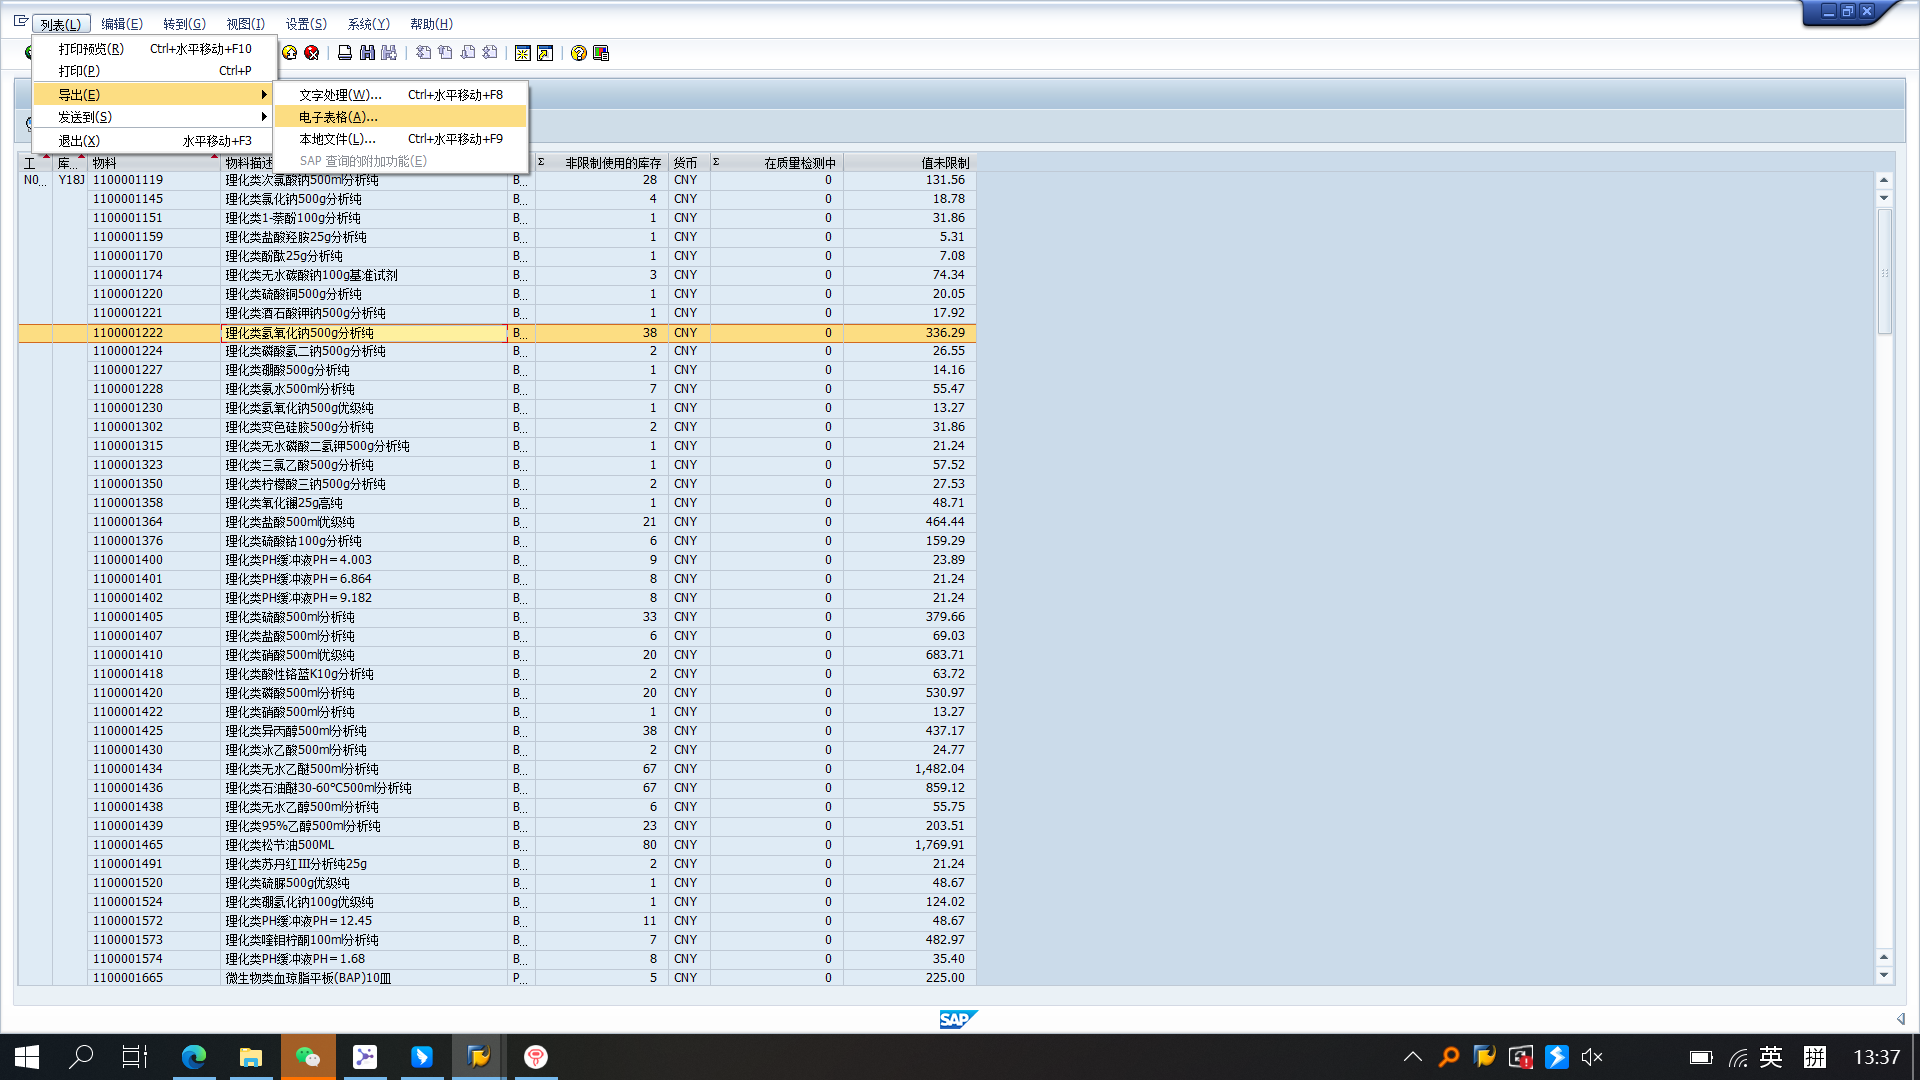Choose 打印(P) menu entry

click(153, 71)
